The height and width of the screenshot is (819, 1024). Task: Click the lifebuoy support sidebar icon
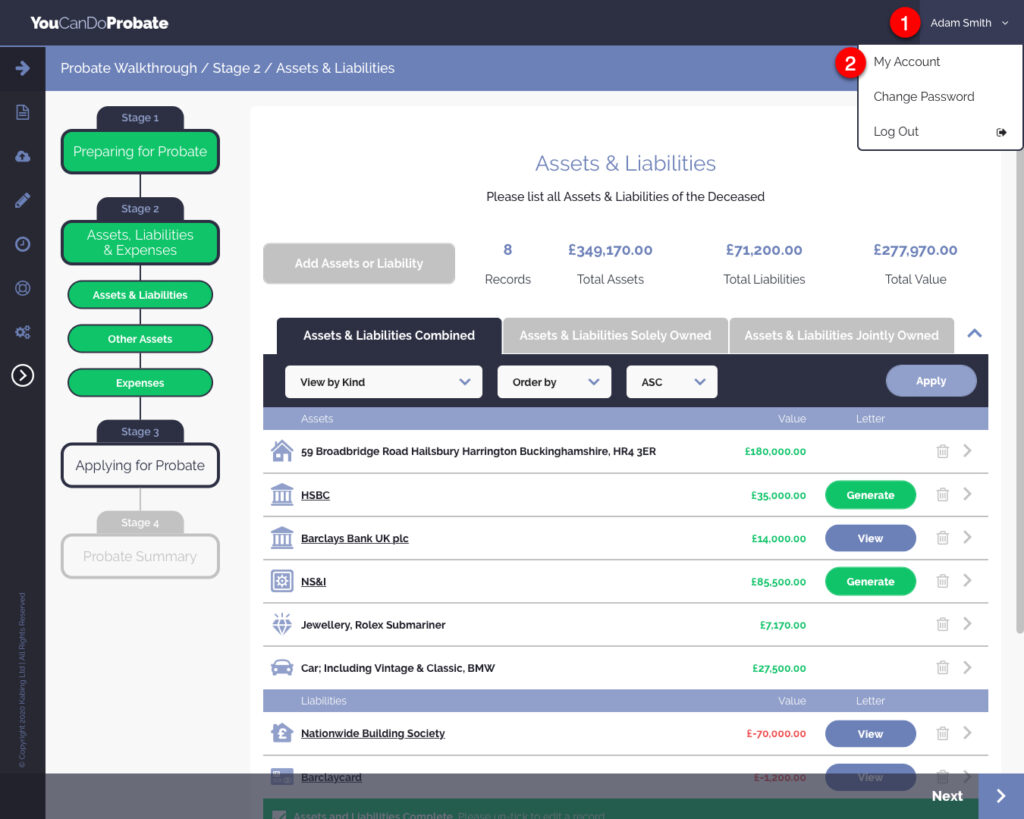click(x=22, y=288)
